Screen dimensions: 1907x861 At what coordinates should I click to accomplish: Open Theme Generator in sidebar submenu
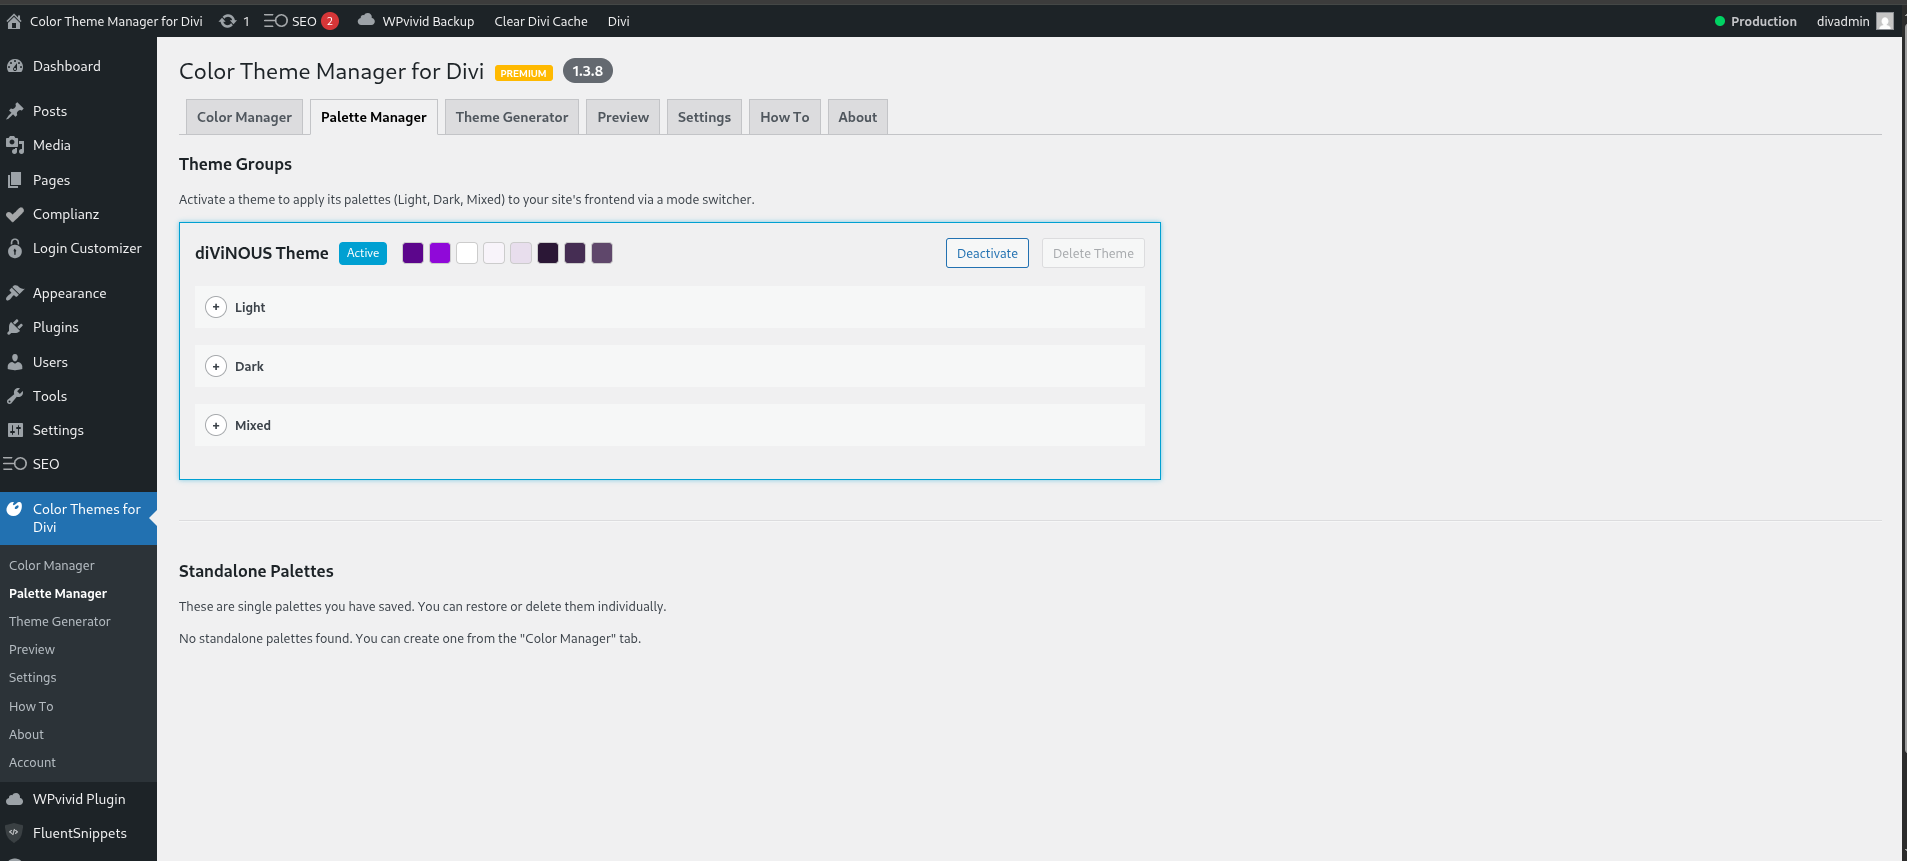60,621
